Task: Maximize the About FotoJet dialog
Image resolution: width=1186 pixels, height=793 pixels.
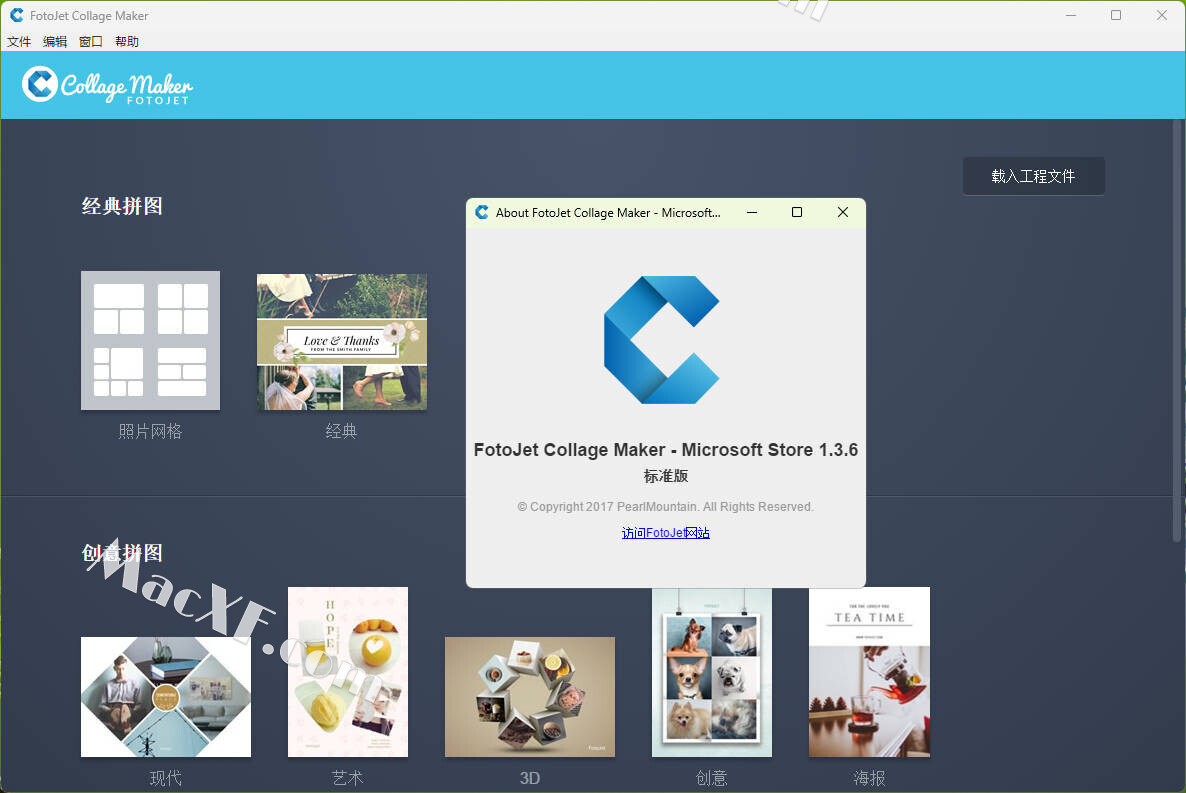Action: tap(796, 213)
